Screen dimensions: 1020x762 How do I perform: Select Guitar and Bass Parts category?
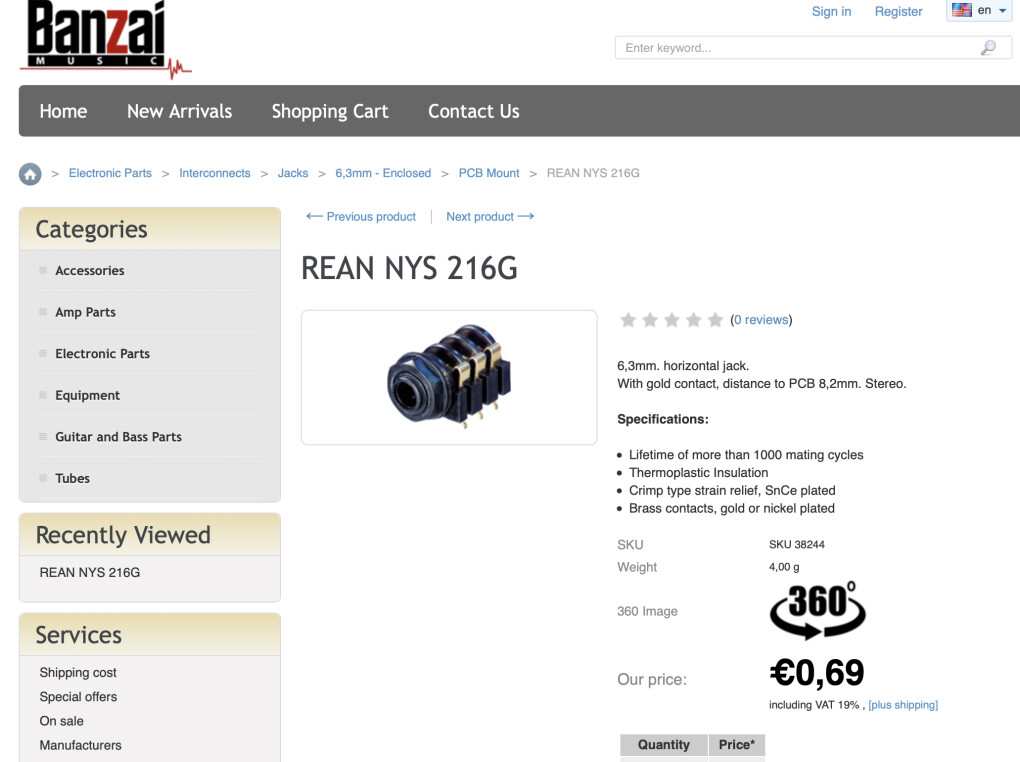[118, 437]
